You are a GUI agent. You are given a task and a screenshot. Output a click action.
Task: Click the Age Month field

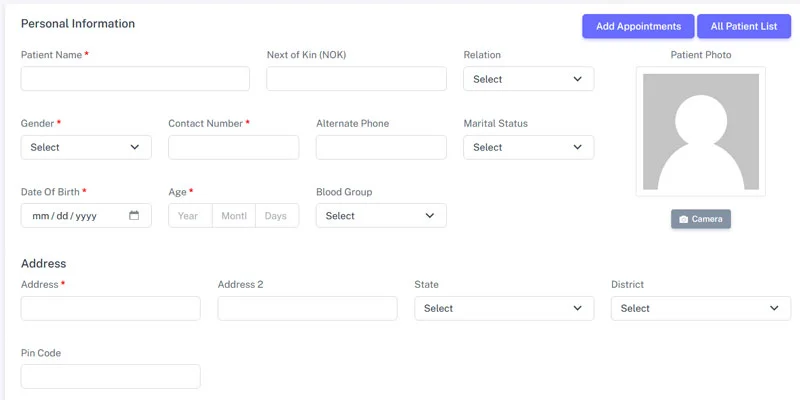point(234,215)
